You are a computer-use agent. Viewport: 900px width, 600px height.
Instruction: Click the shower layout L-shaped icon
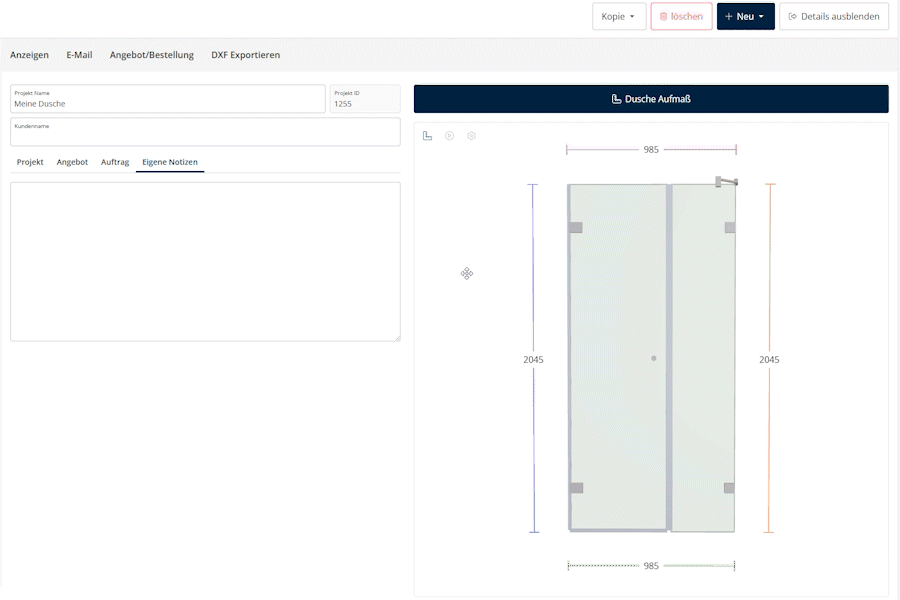pos(427,136)
